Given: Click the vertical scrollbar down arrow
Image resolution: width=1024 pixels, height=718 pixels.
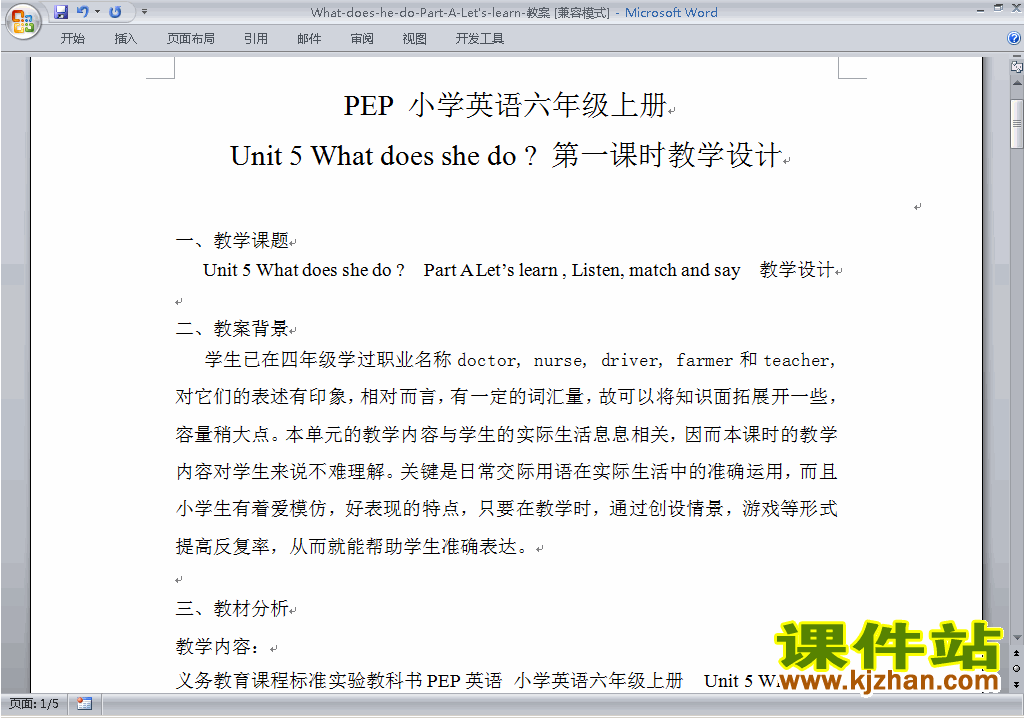Looking at the screenshot, I should (x=1016, y=638).
